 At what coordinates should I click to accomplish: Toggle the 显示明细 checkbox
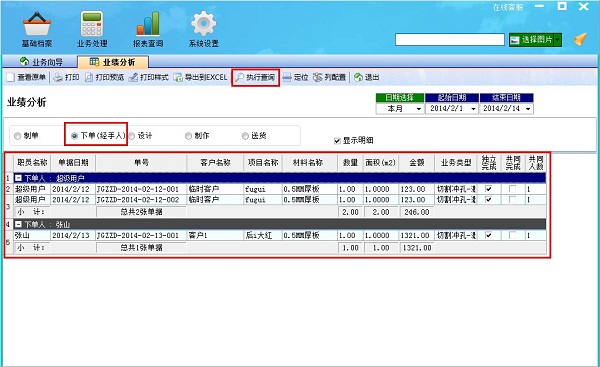pyautogui.click(x=337, y=140)
